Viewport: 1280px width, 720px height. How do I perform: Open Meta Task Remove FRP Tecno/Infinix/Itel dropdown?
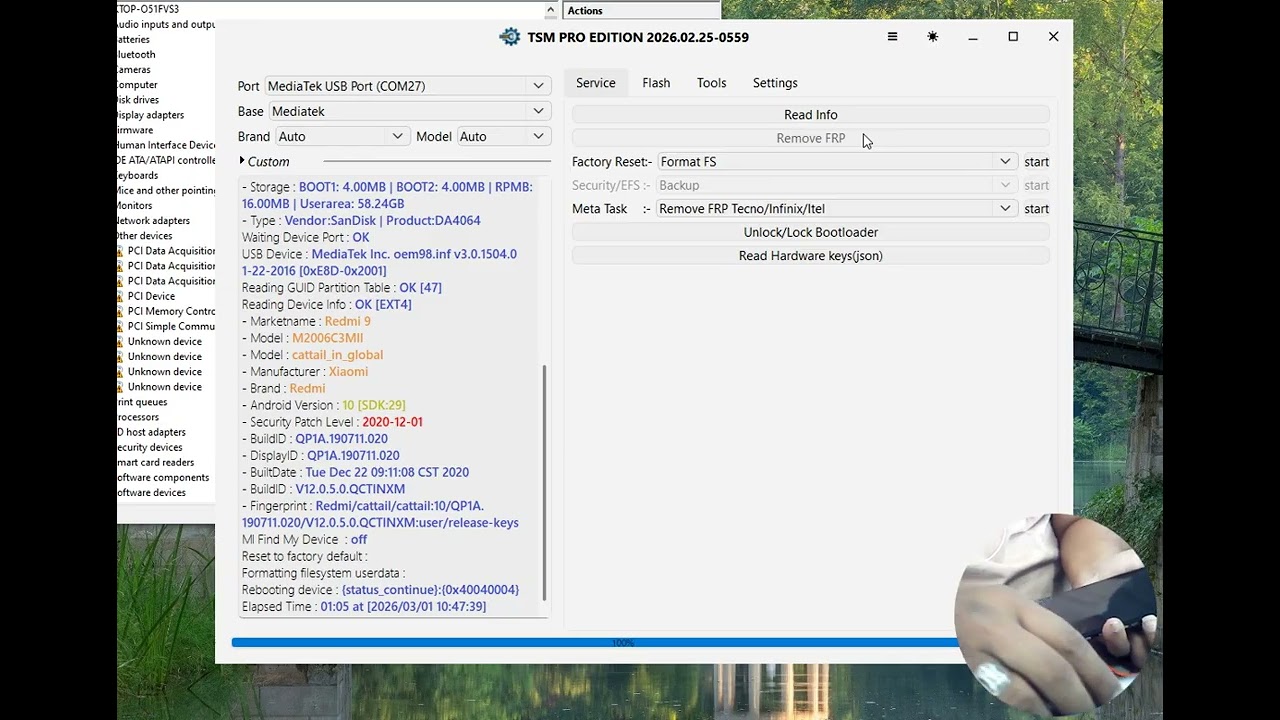pos(835,209)
